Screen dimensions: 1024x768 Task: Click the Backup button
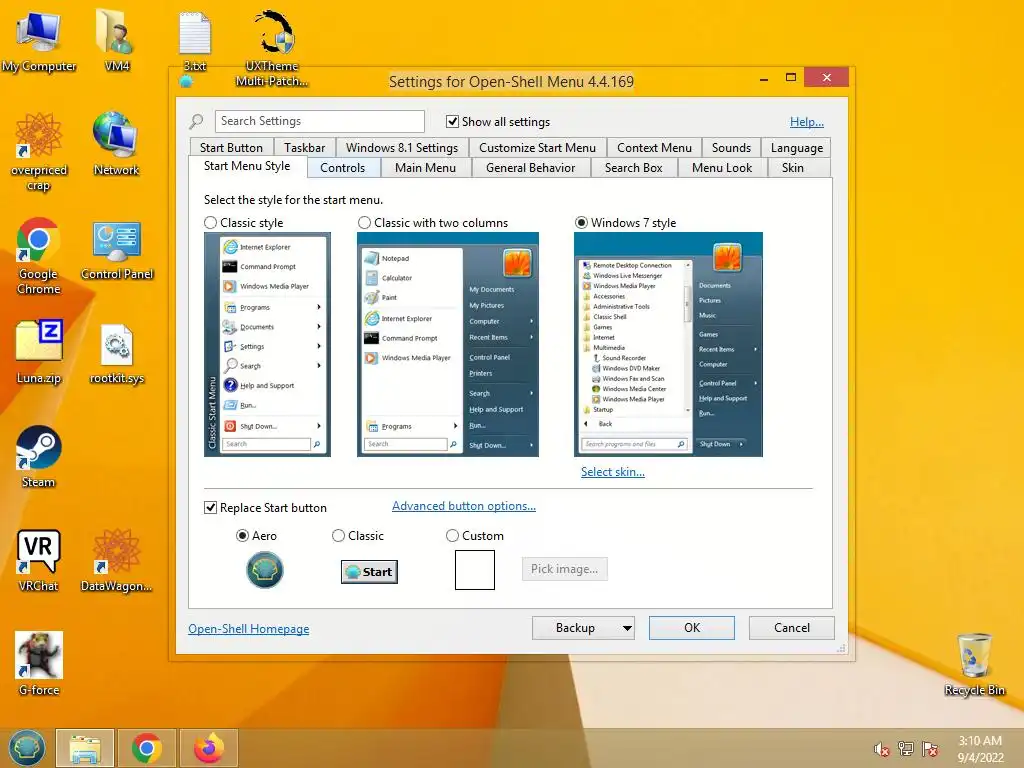point(575,628)
